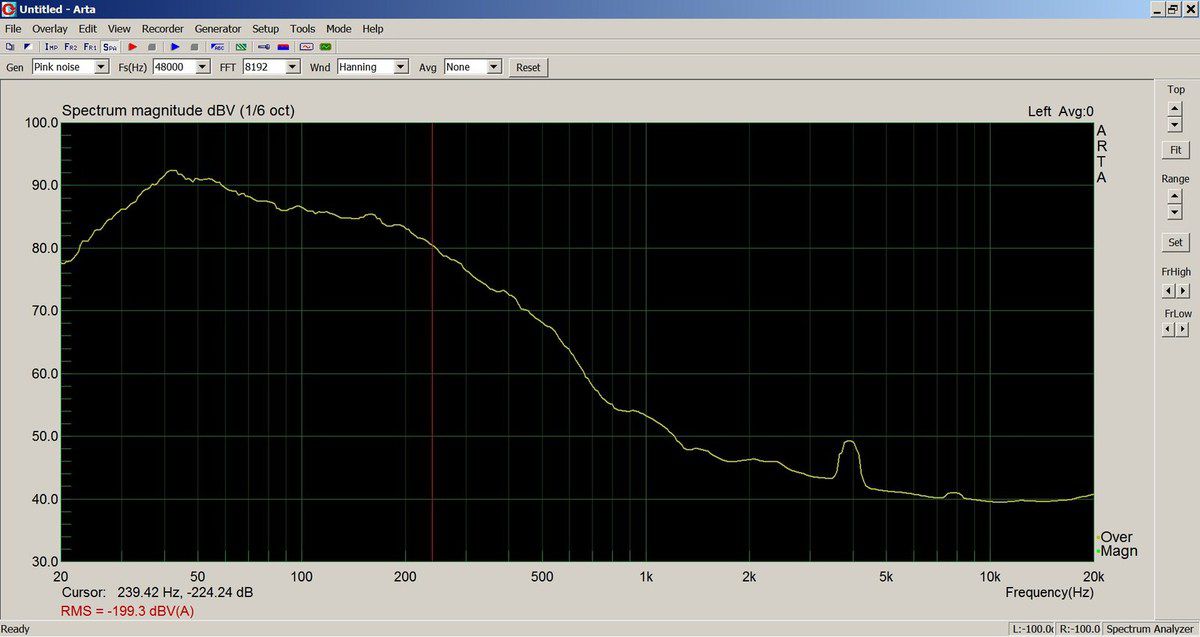
Task: Click FrHigh right arrow
Action: pyautogui.click(x=1182, y=290)
